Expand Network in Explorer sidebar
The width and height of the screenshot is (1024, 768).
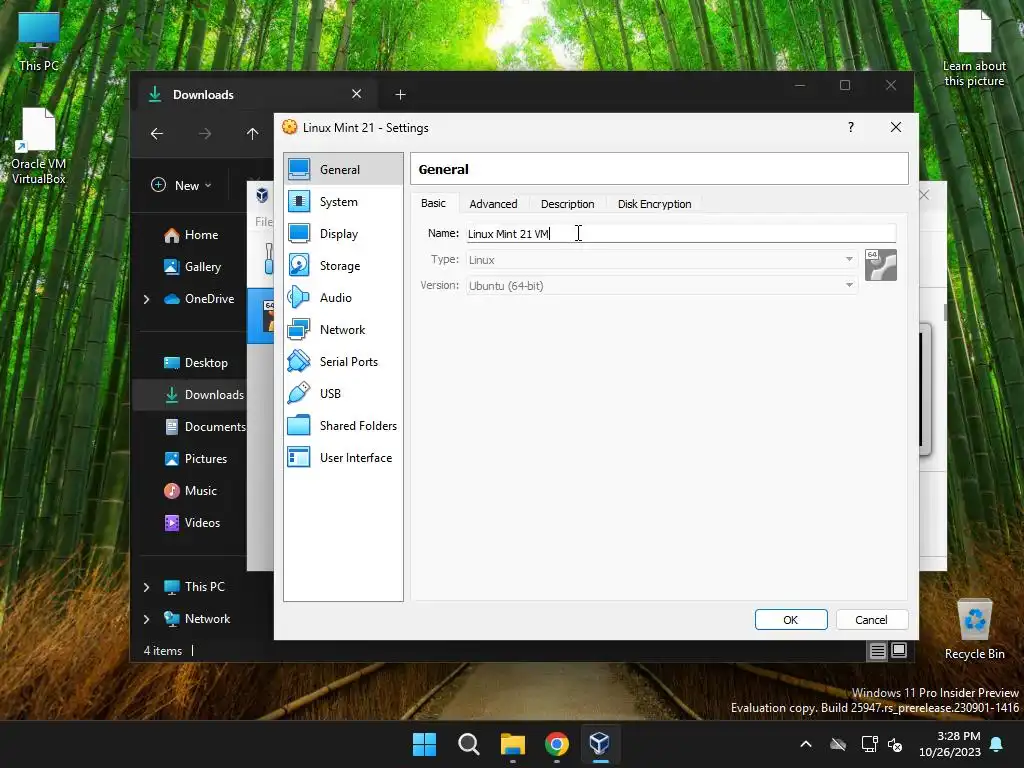[146, 619]
